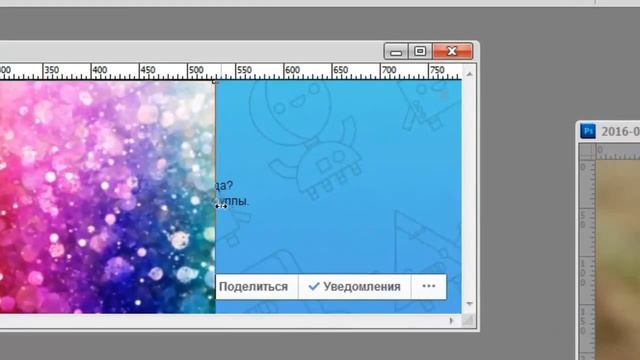
Task: Click the resize grip corner of document window
Action: 469,321
